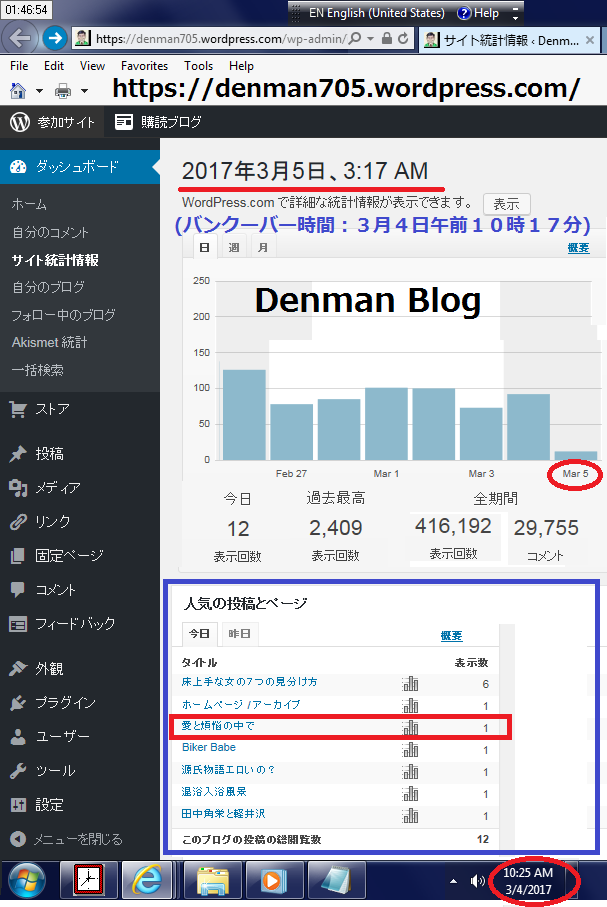Open the View menu
The image size is (607, 907).
[92, 66]
